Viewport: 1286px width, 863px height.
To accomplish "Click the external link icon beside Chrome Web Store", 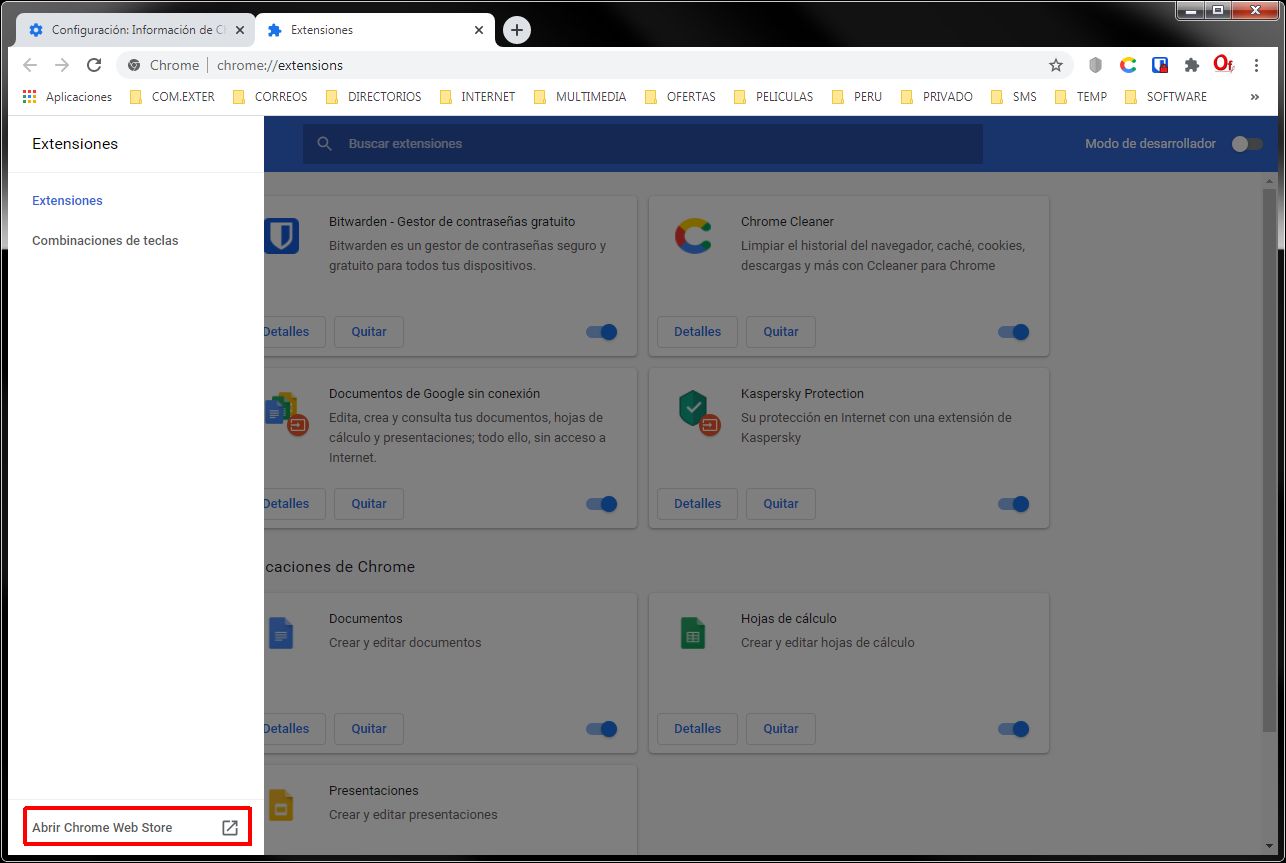I will pyautogui.click(x=230, y=828).
